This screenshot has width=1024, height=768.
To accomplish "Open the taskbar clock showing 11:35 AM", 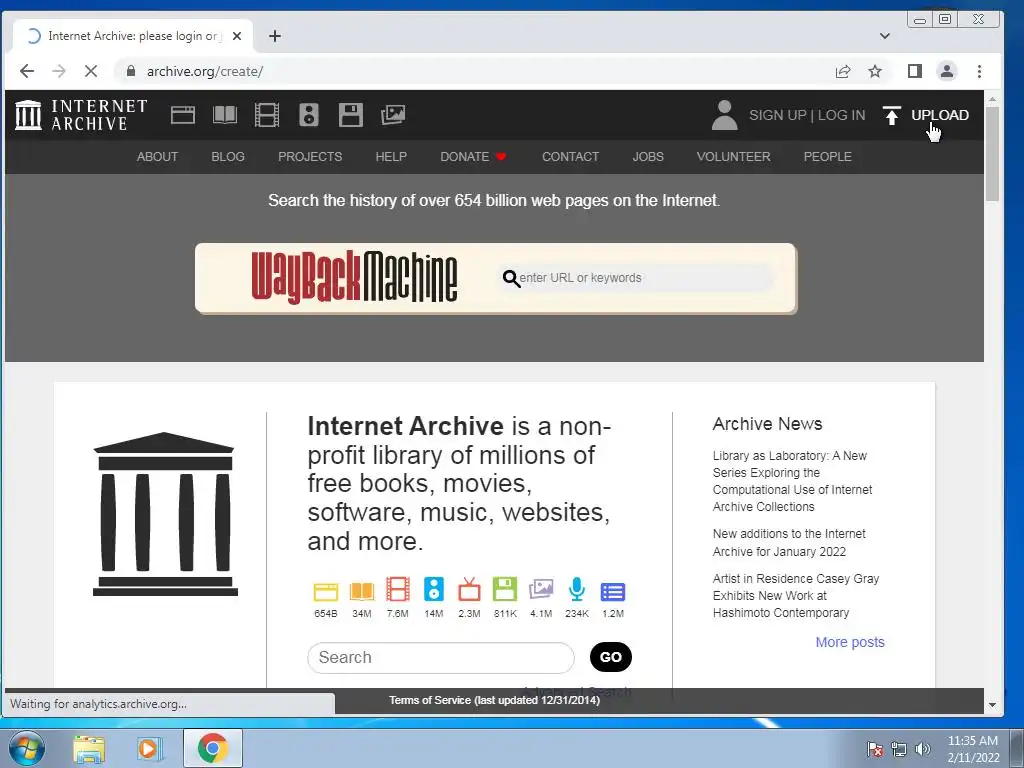I will pos(973,749).
